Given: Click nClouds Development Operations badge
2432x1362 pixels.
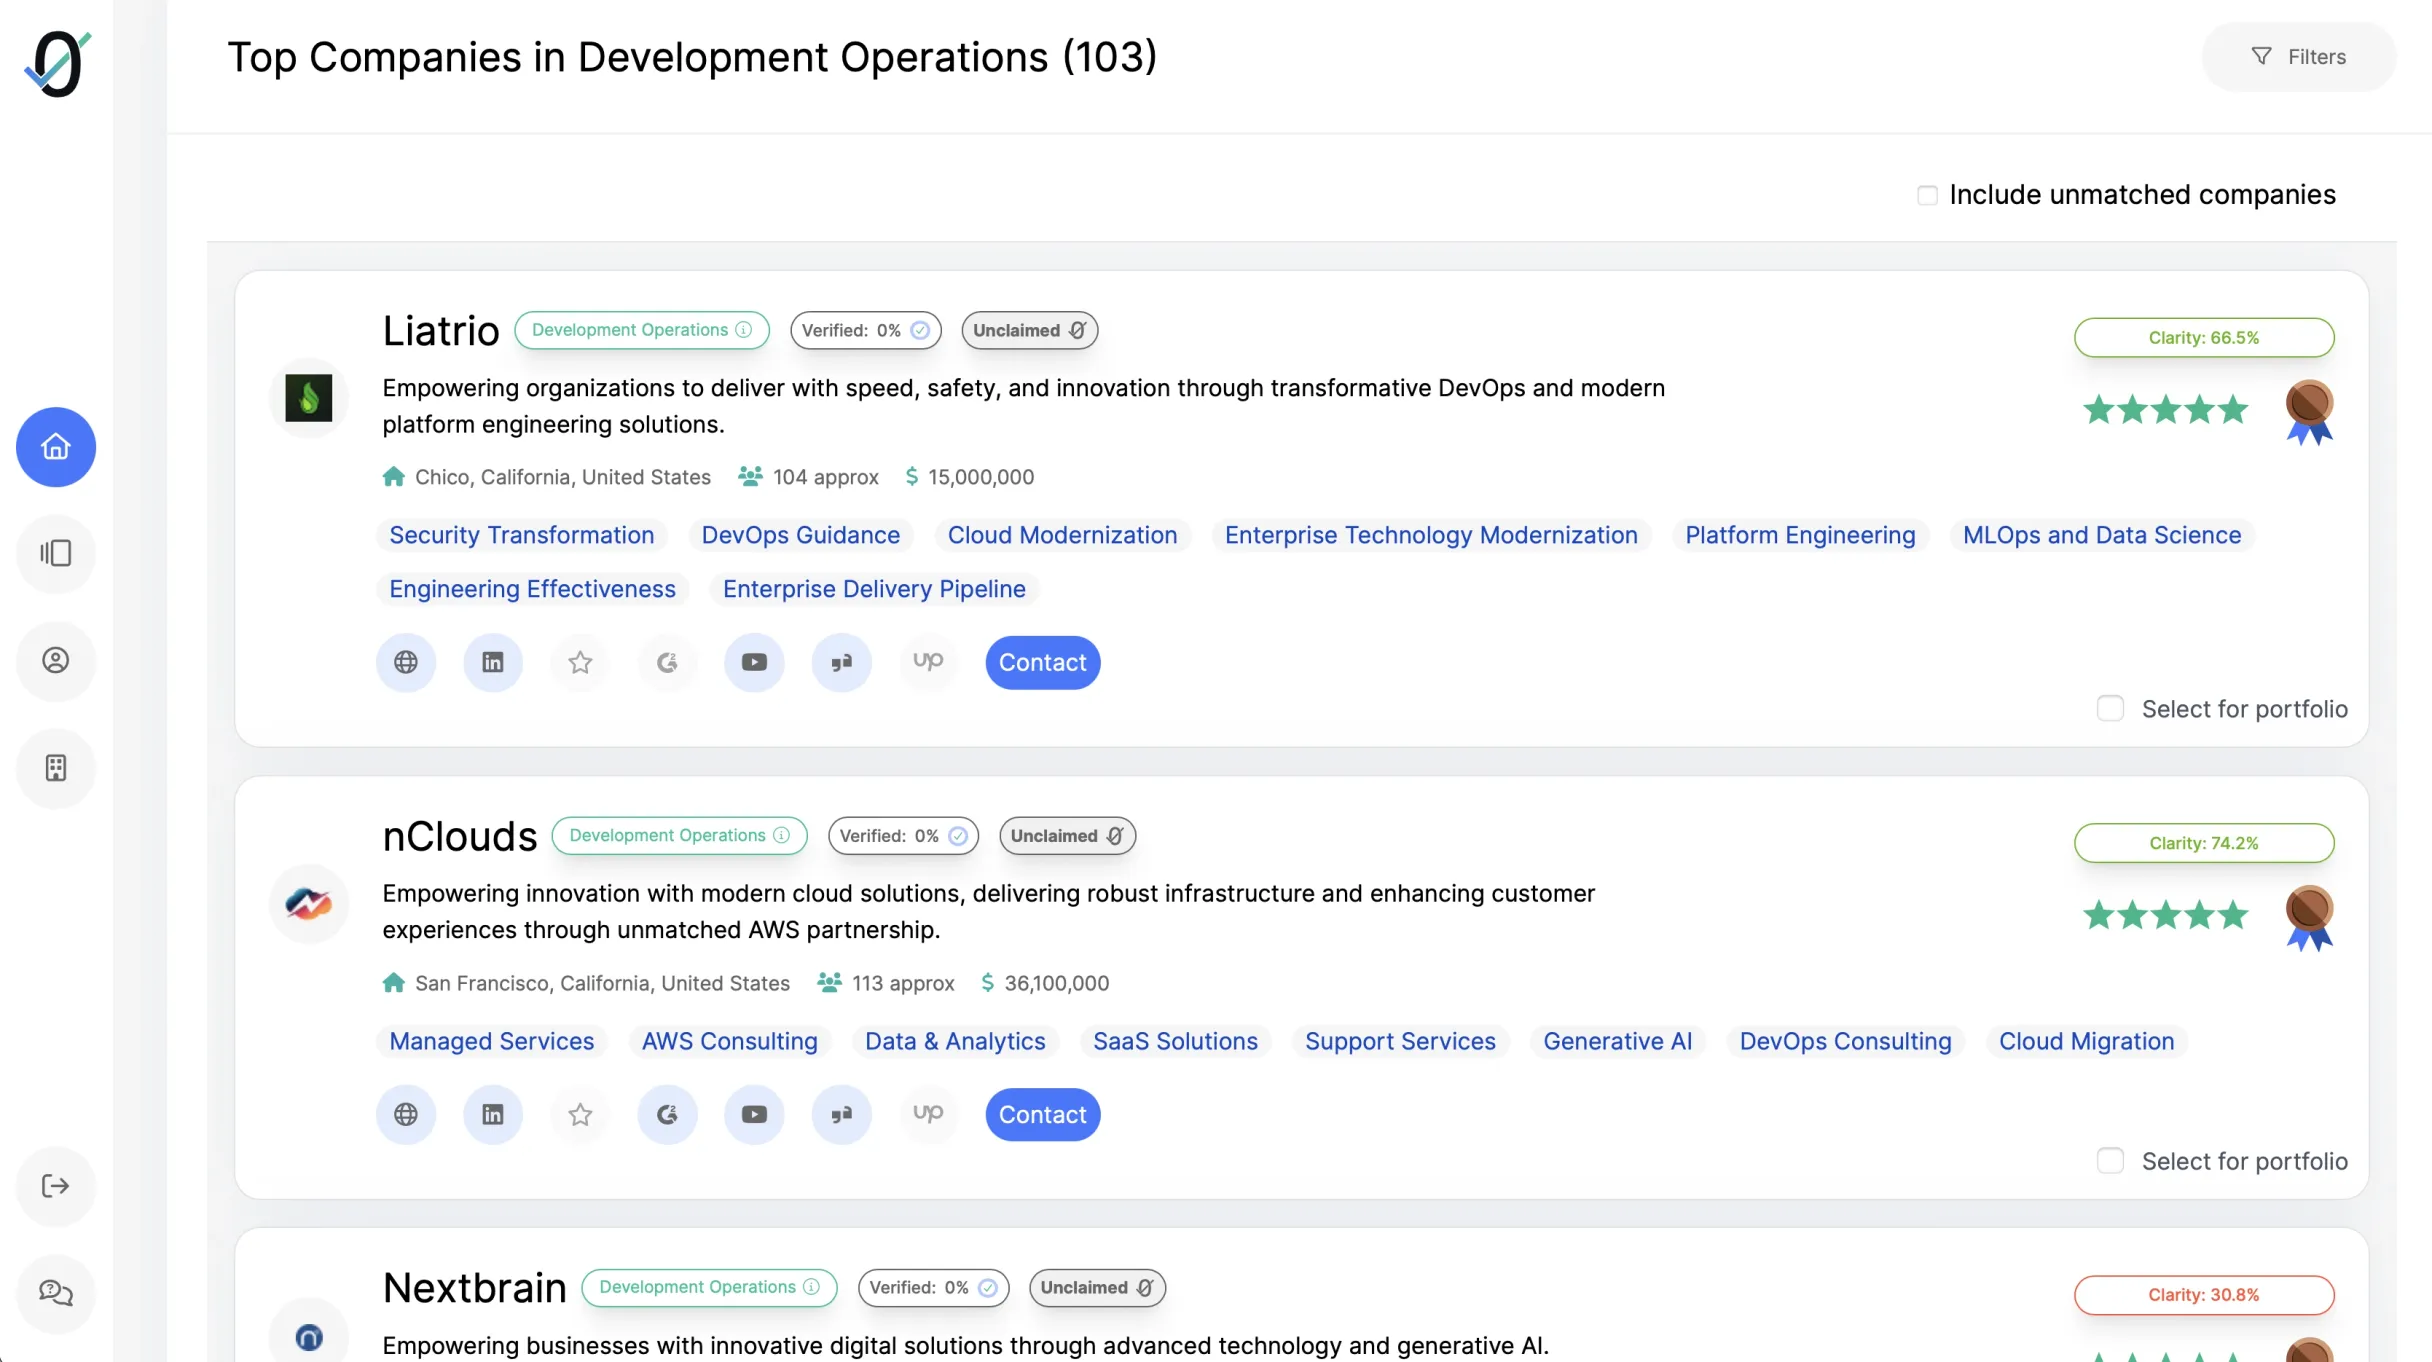Looking at the screenshot, I should click(x=679, y=835).
